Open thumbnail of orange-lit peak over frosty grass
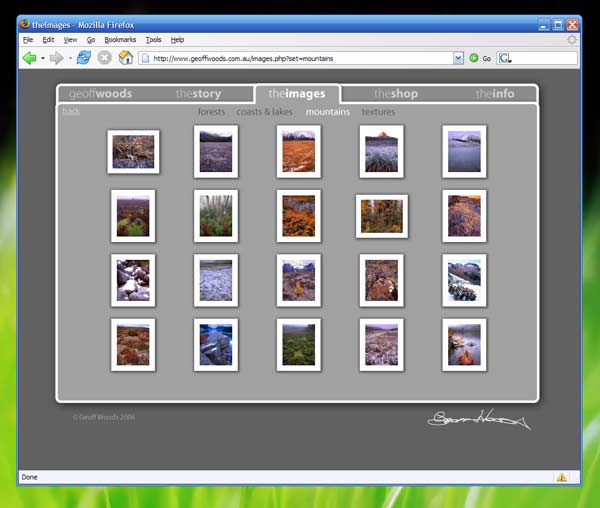This screenshot has width=600, height=508. pyautogui.click(x=382, y=151)
